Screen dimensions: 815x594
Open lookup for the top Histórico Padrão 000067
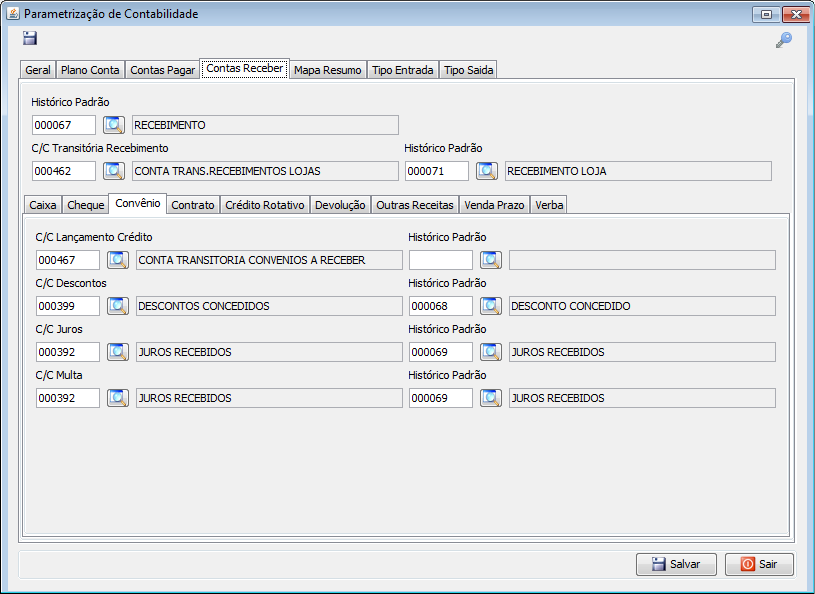click(114, 125)
